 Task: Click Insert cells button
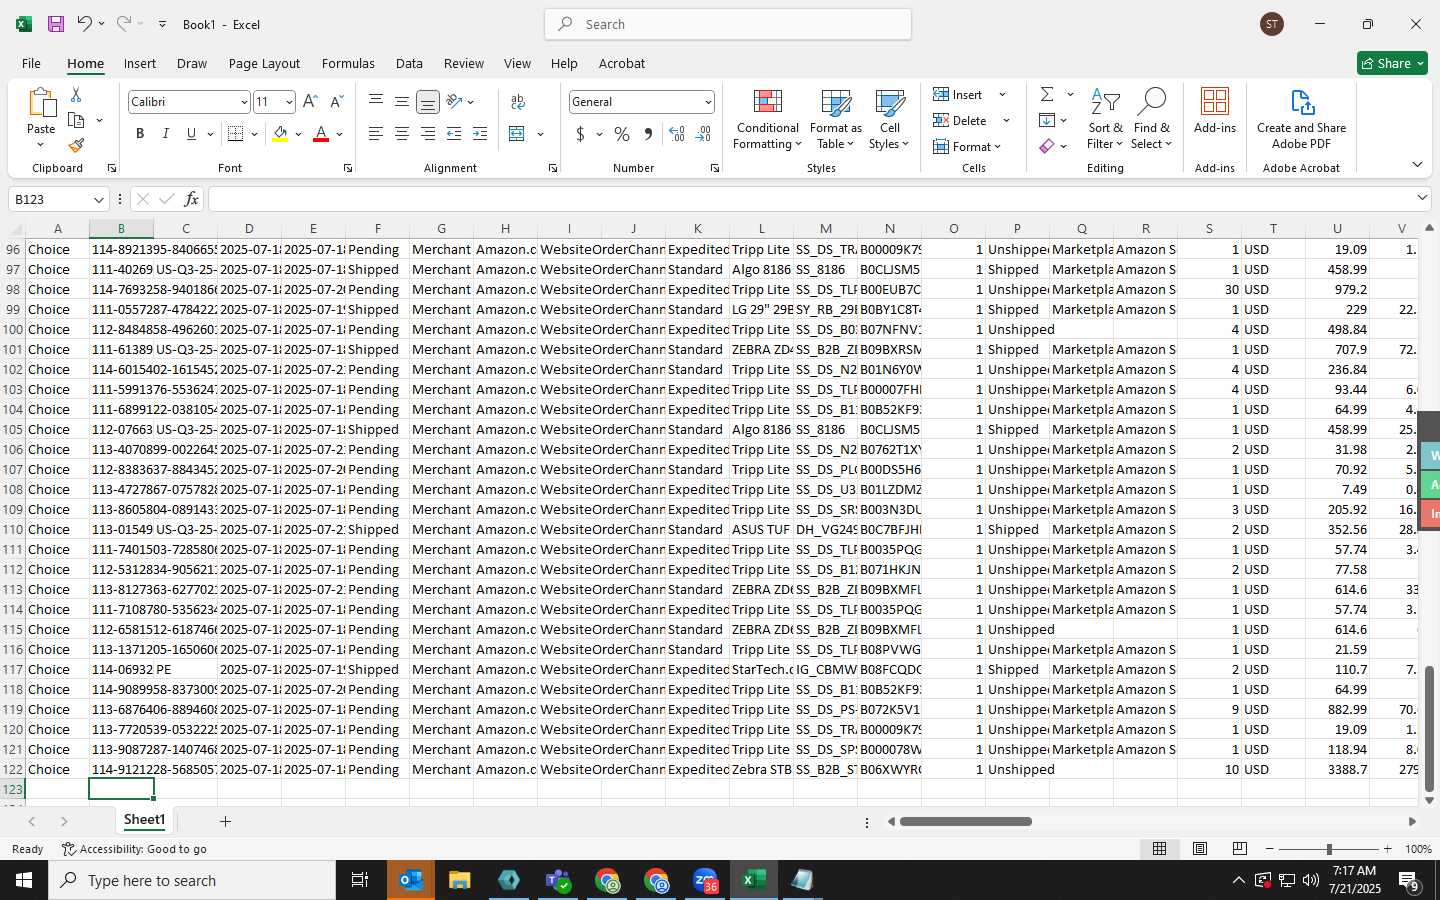pos(959,94)
